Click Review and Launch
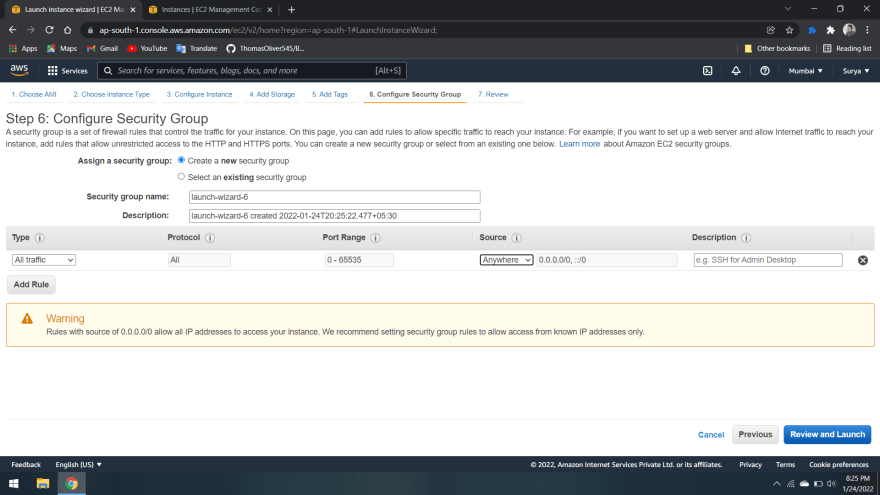This screenshot has height=495, width=880. click(x=827, y=434)
